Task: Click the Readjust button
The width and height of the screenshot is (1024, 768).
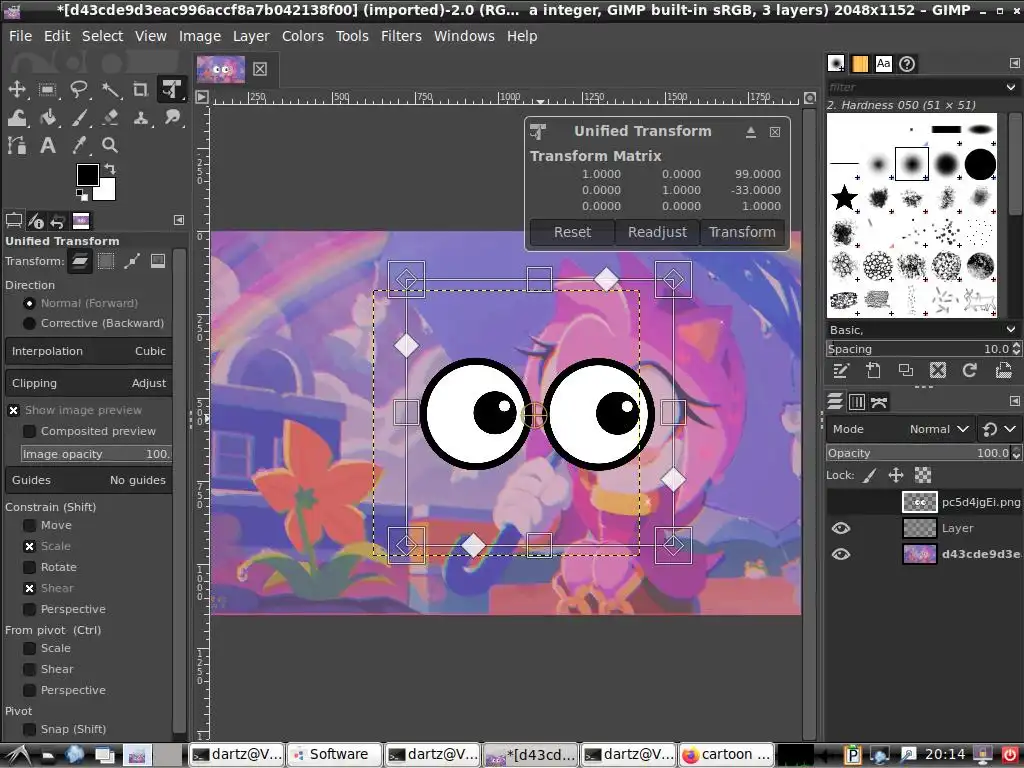Action: pyautogui.click(x=657, y=232)
